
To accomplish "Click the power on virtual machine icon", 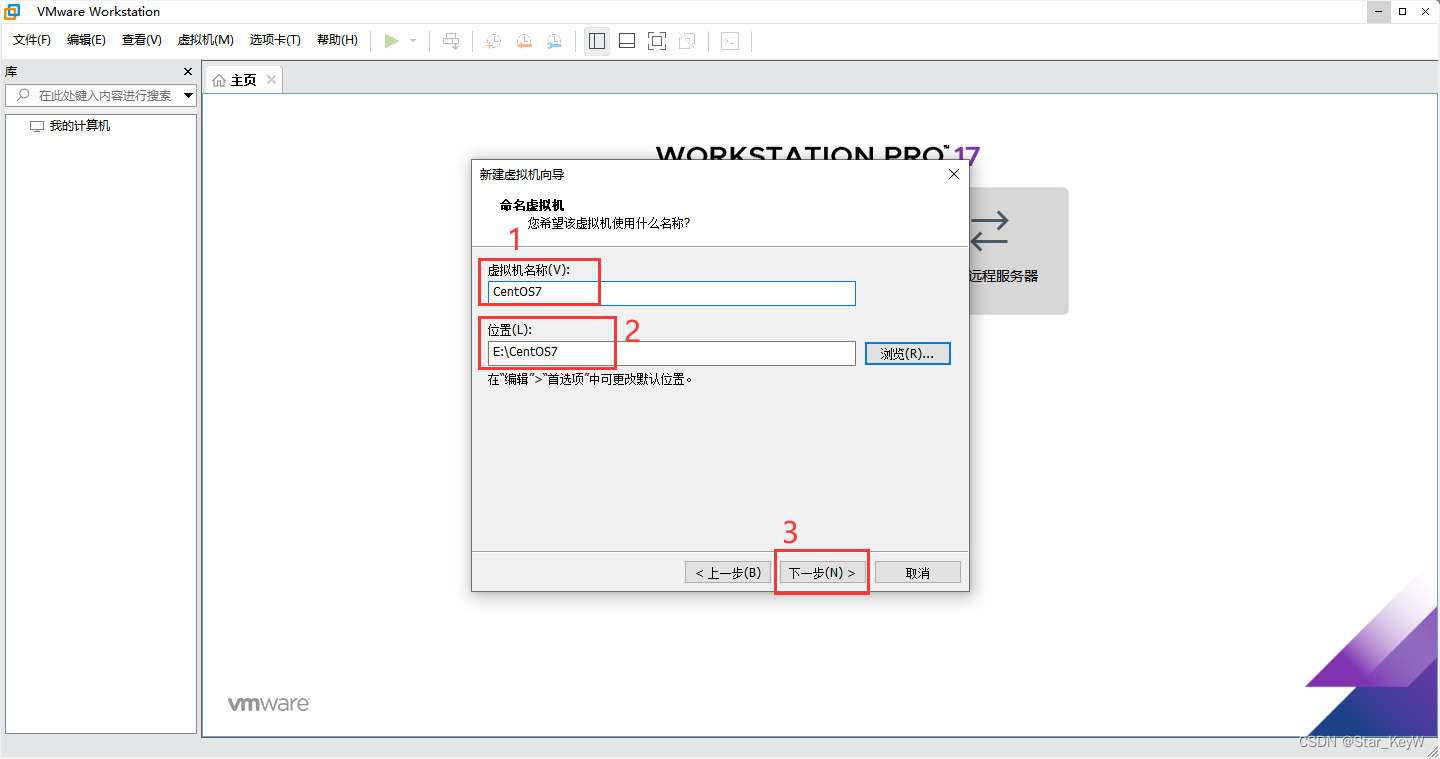I will pos(393,41).
